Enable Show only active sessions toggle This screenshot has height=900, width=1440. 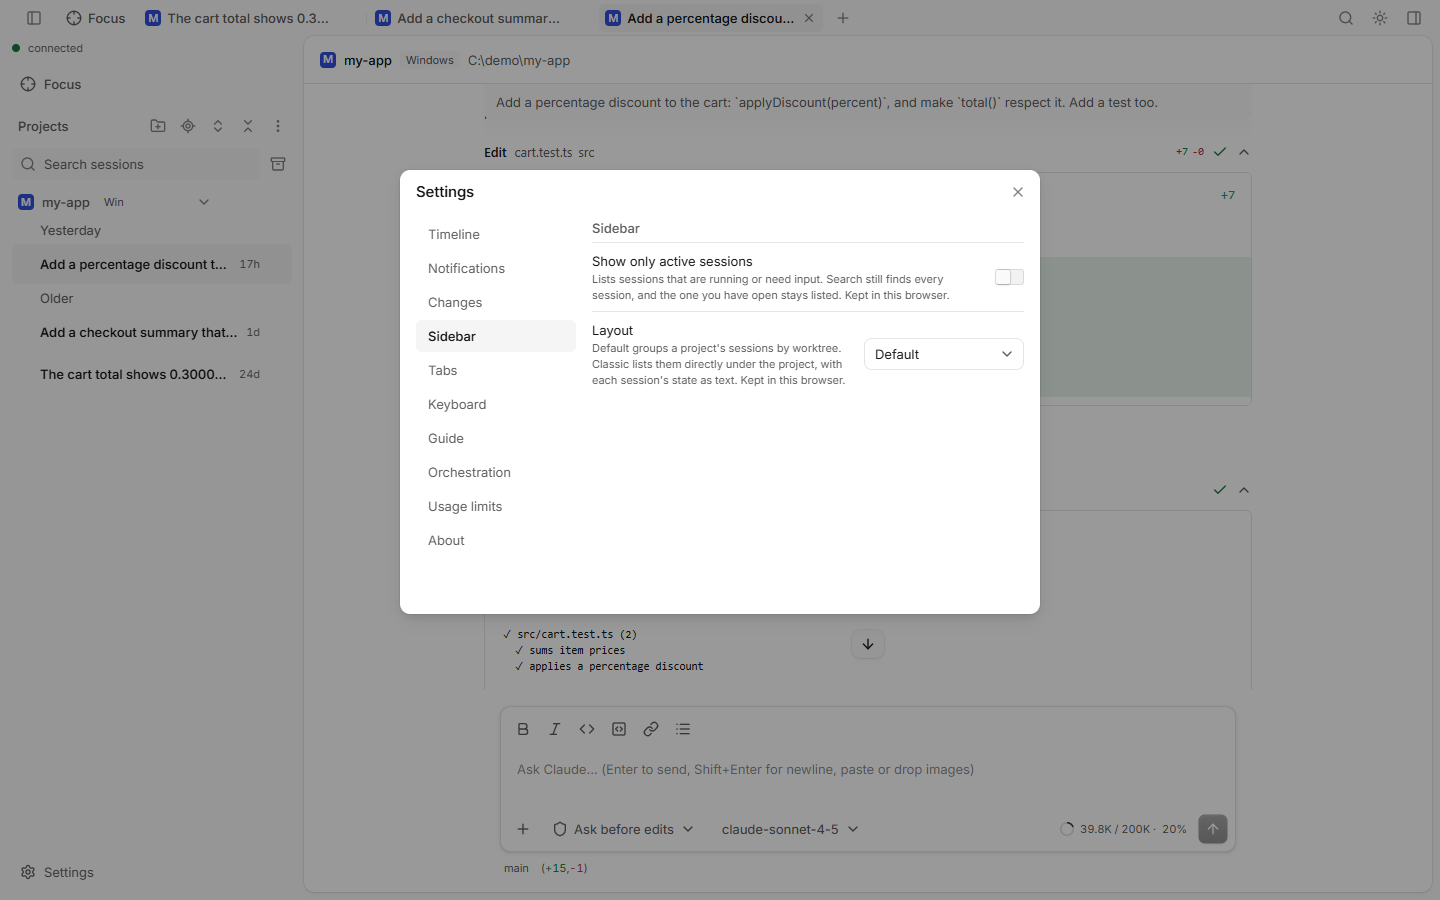1009,277
